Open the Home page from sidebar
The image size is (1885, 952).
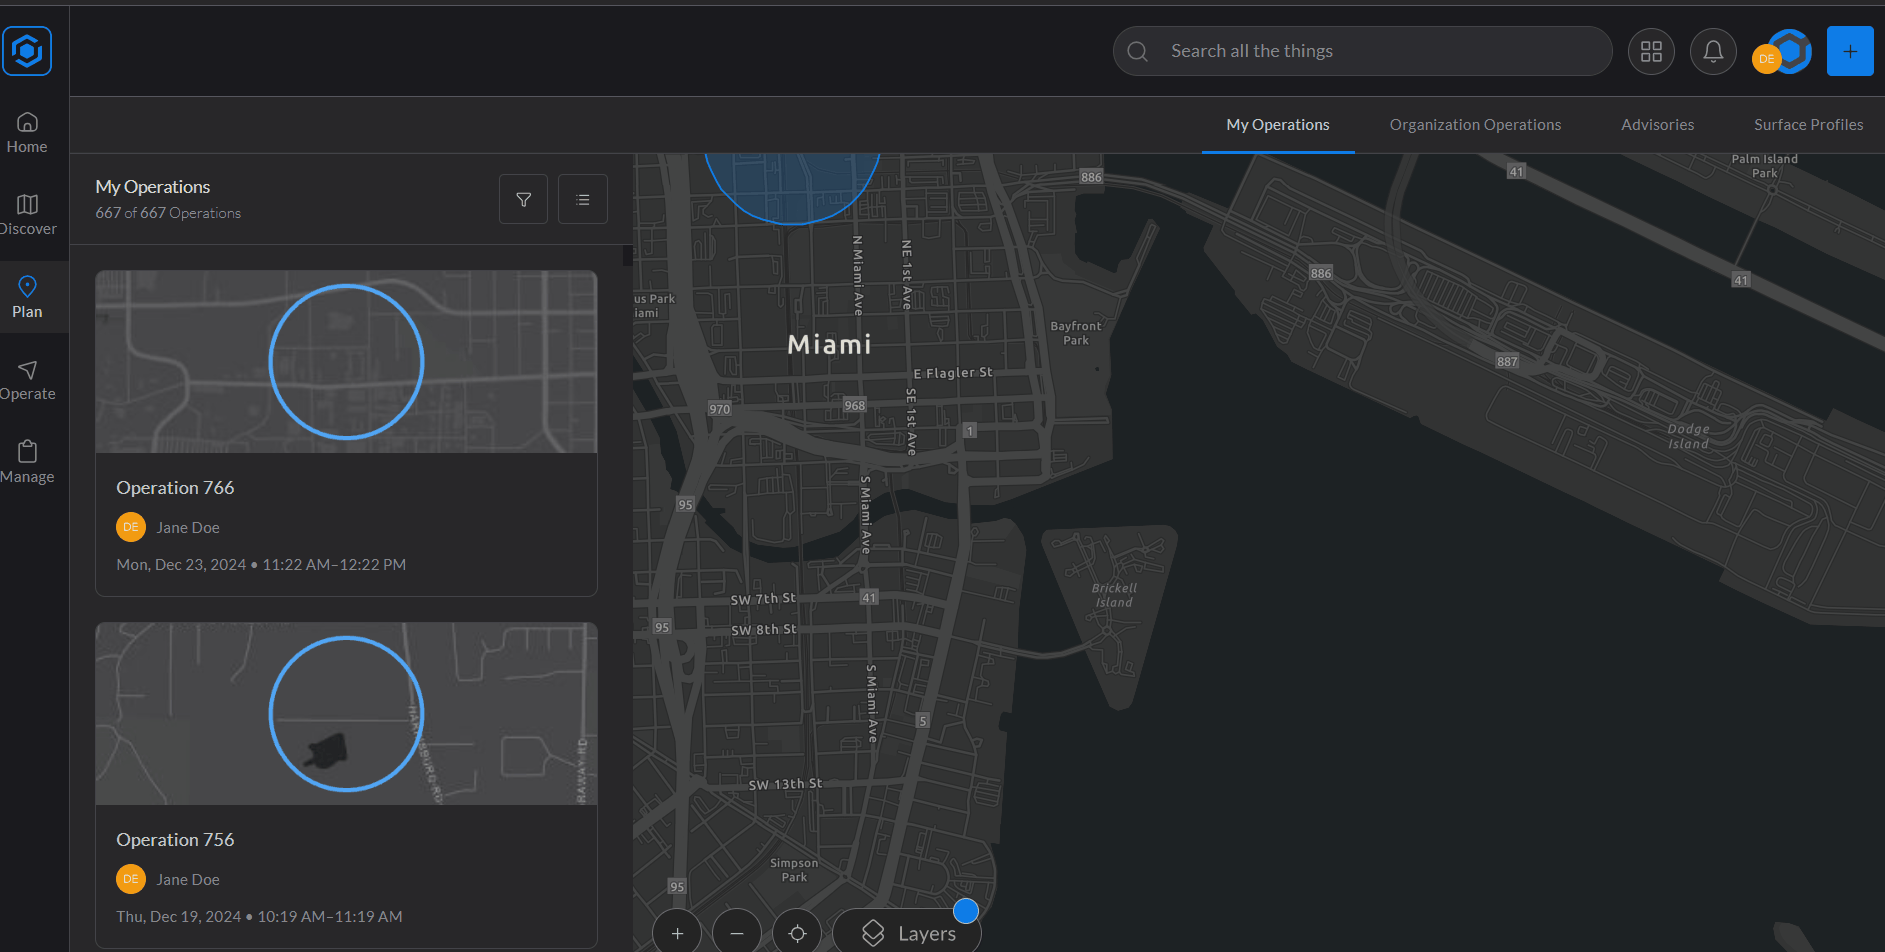(x=27, y=133)
